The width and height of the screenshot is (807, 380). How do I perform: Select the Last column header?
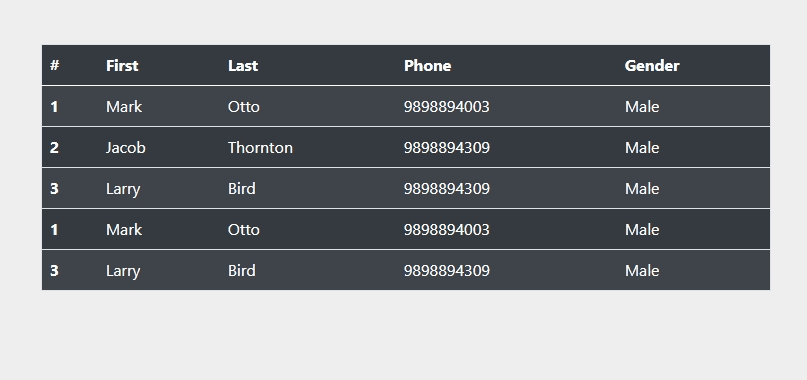tap(243, 65)
